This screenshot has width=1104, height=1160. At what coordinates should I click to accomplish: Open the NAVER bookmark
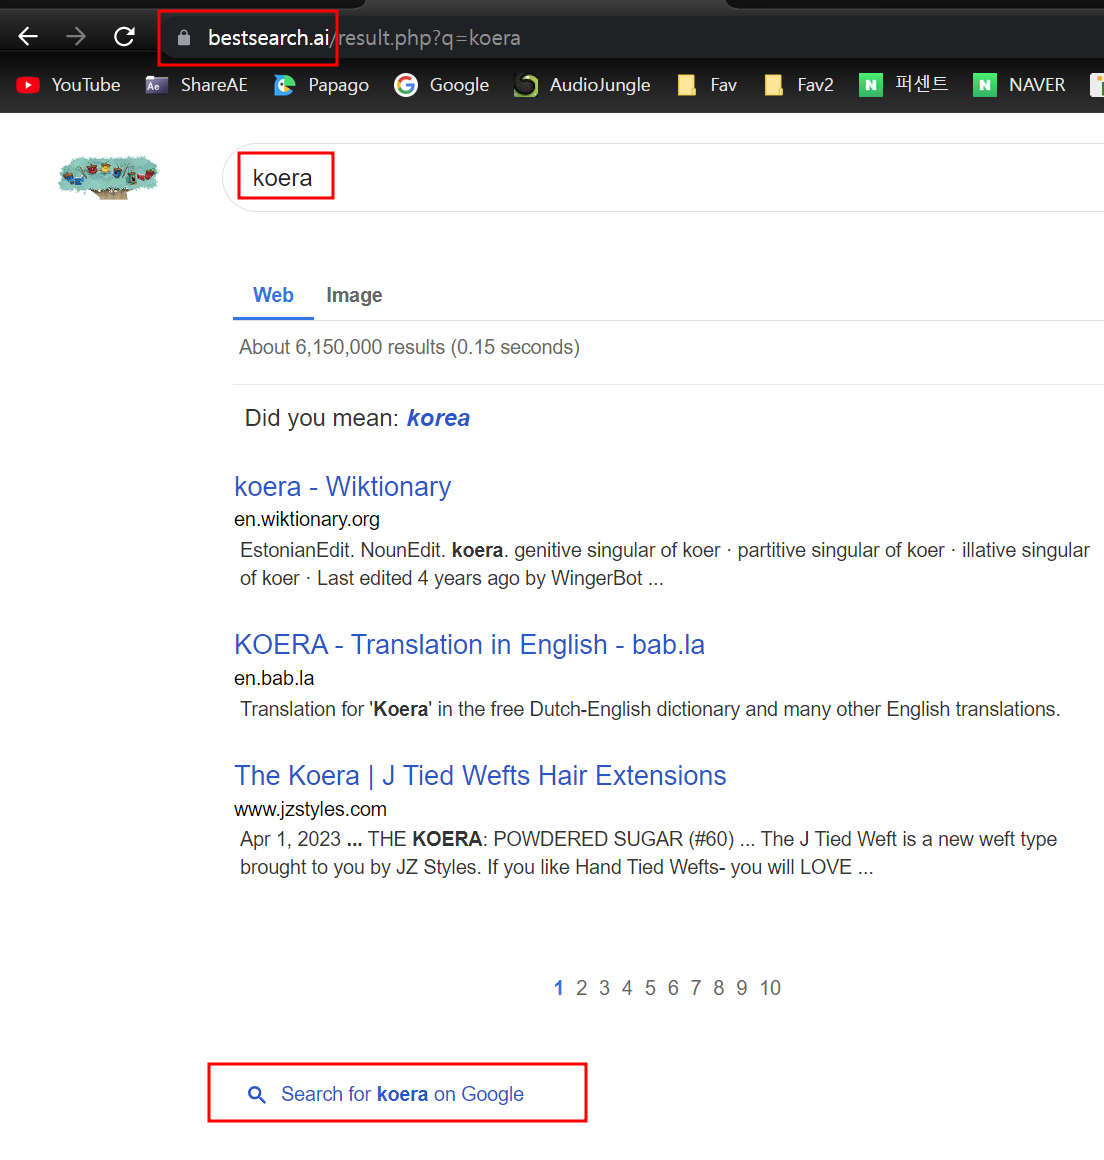click(x=1019, y=85)
